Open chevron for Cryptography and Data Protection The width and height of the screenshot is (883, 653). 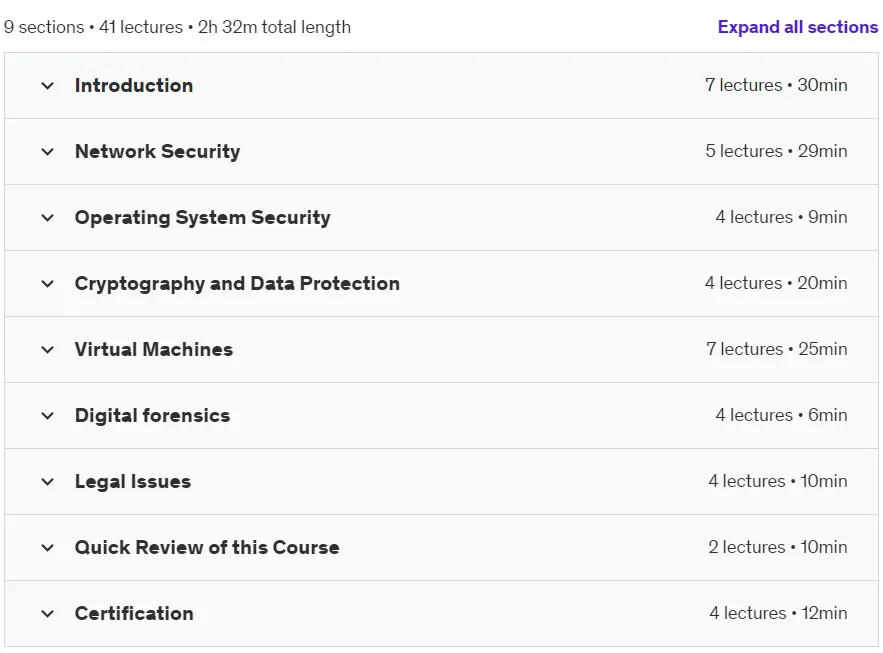click(48, 283)
